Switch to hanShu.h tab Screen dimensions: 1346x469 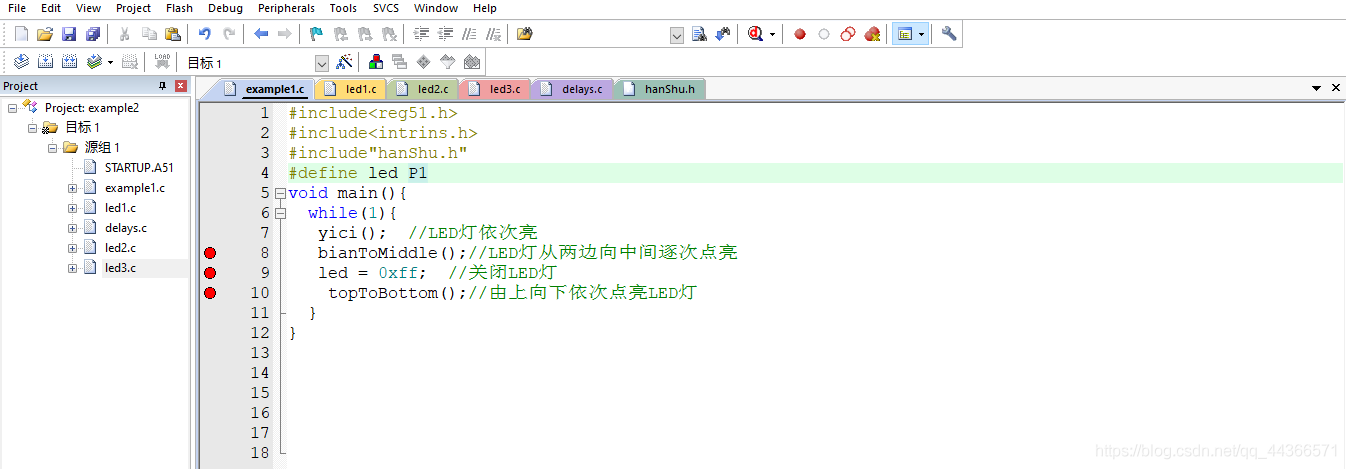click(x=660, y=89)
